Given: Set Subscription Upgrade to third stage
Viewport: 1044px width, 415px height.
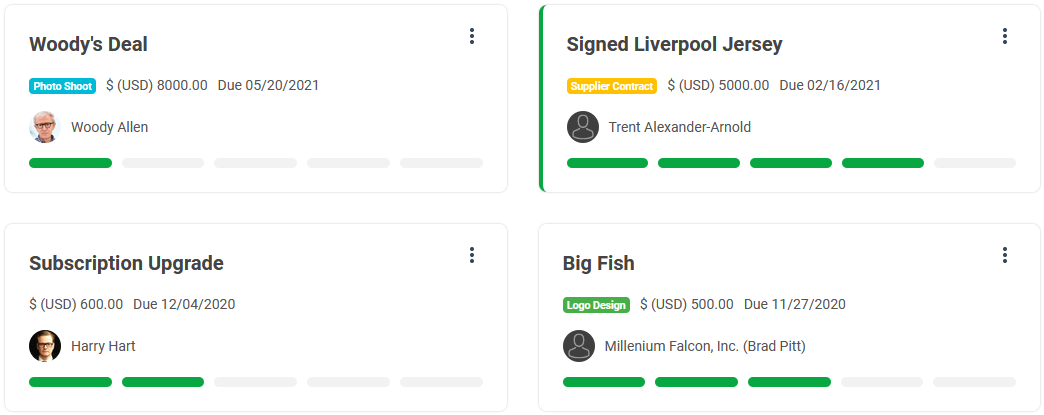Looking at the screenshot, I should (x=255, y=382).
